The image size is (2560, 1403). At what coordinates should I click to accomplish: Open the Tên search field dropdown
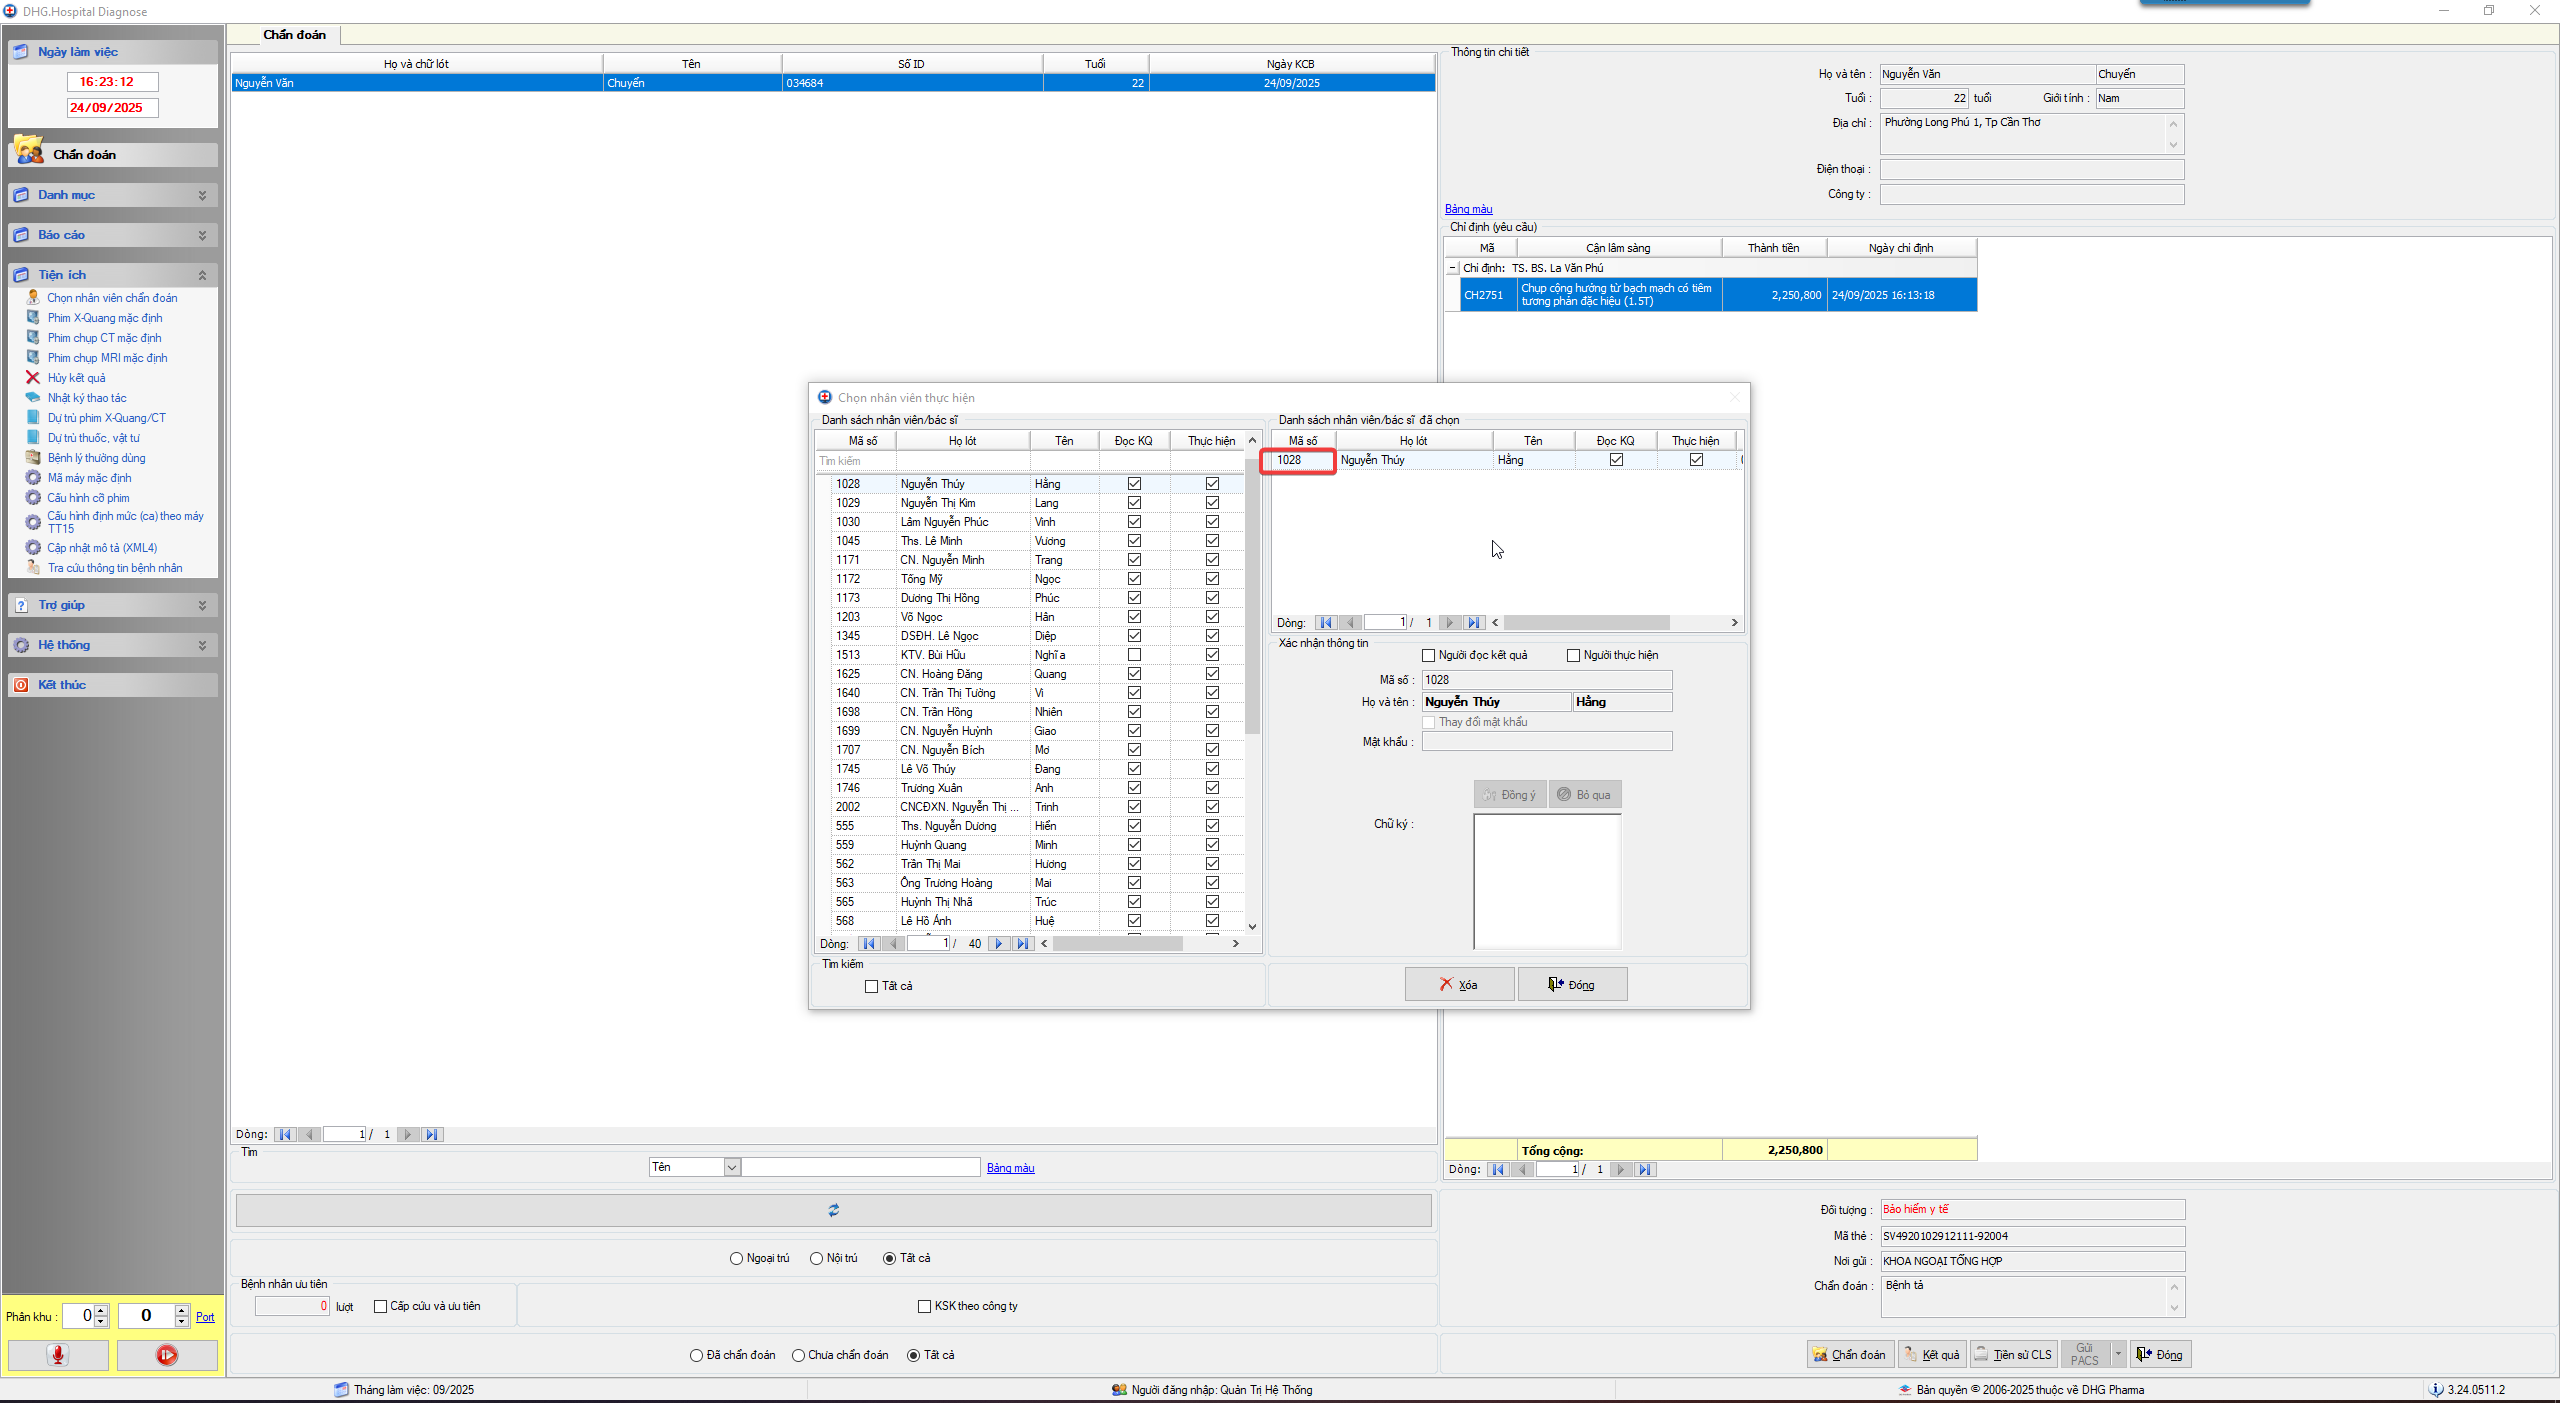pos(732,1167)
